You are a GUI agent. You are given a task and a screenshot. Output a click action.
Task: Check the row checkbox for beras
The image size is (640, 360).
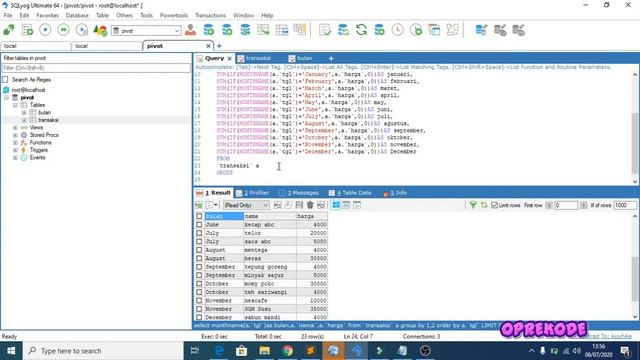pyautogui.click(x=199, y=258)
